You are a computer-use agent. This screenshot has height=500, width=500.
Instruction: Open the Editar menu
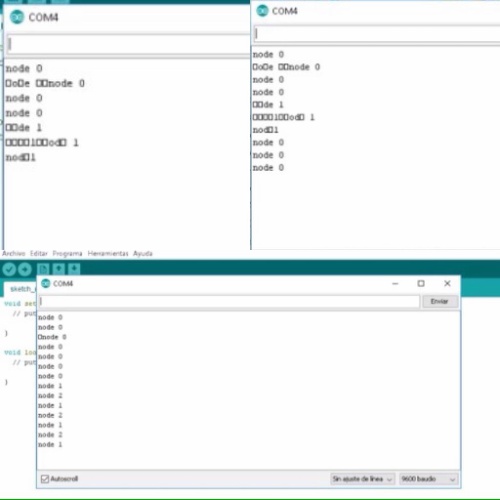(39, 253)
